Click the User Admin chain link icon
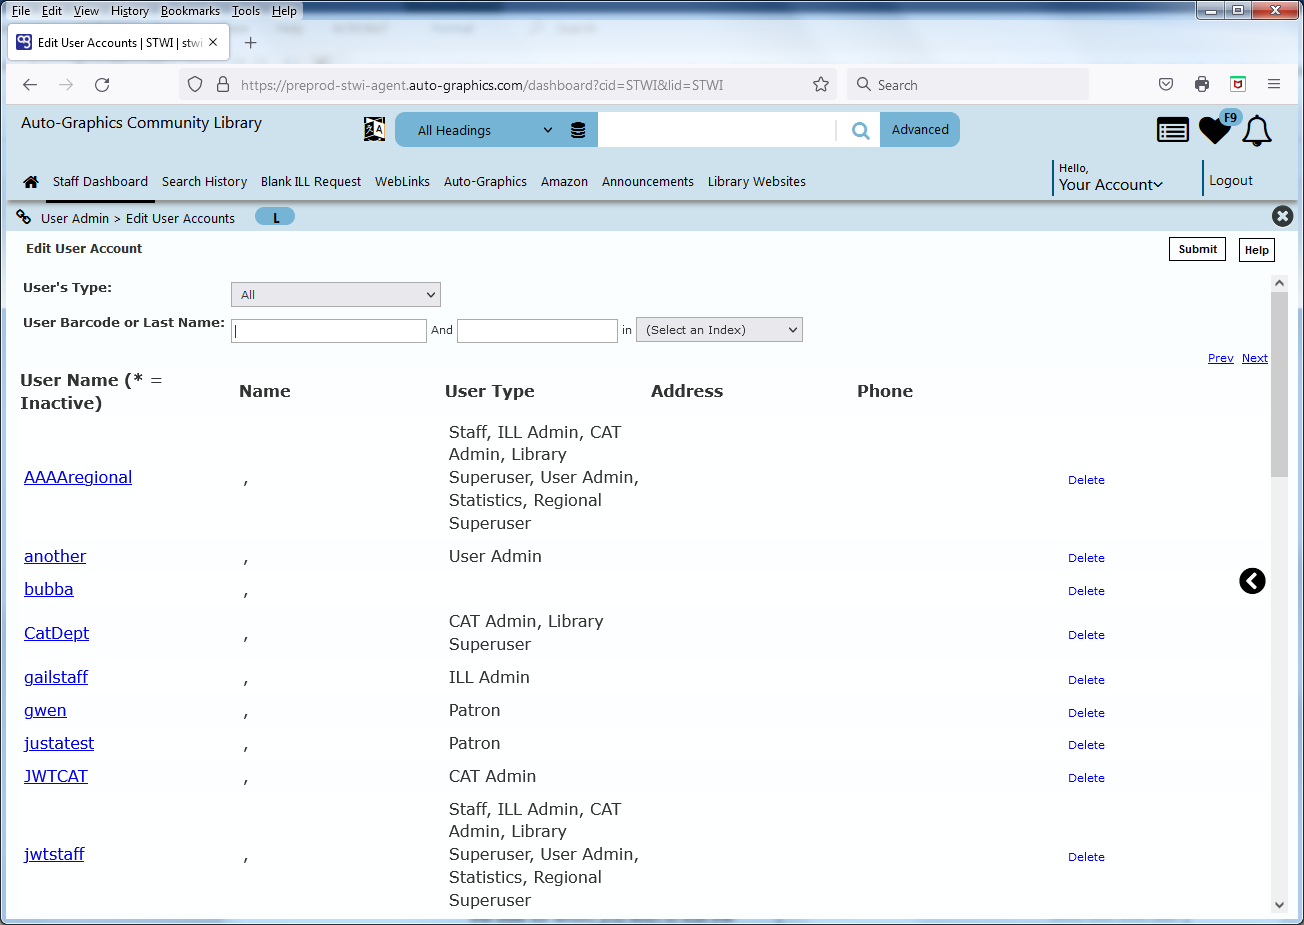 [x=24, y=217]
